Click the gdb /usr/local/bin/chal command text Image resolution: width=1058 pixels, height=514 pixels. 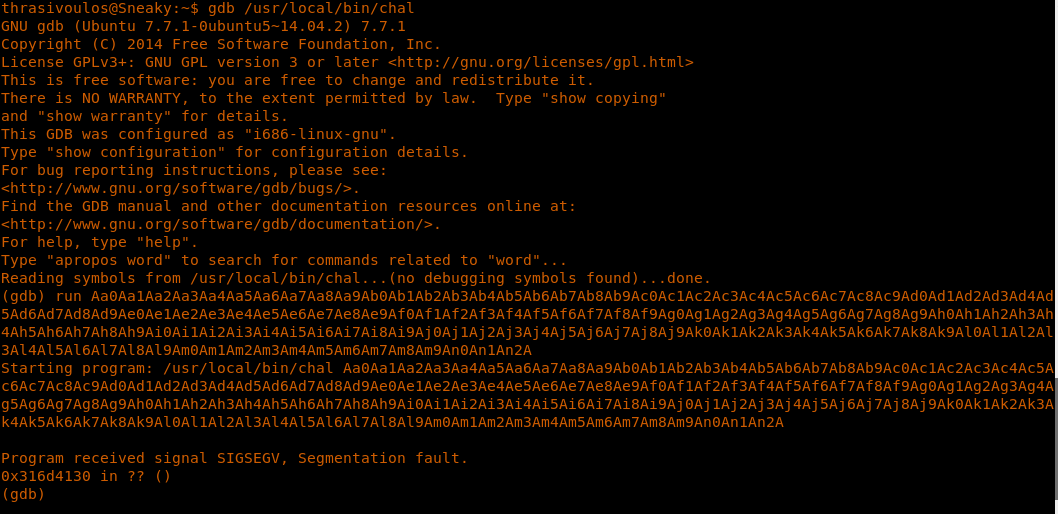[311, 8]
